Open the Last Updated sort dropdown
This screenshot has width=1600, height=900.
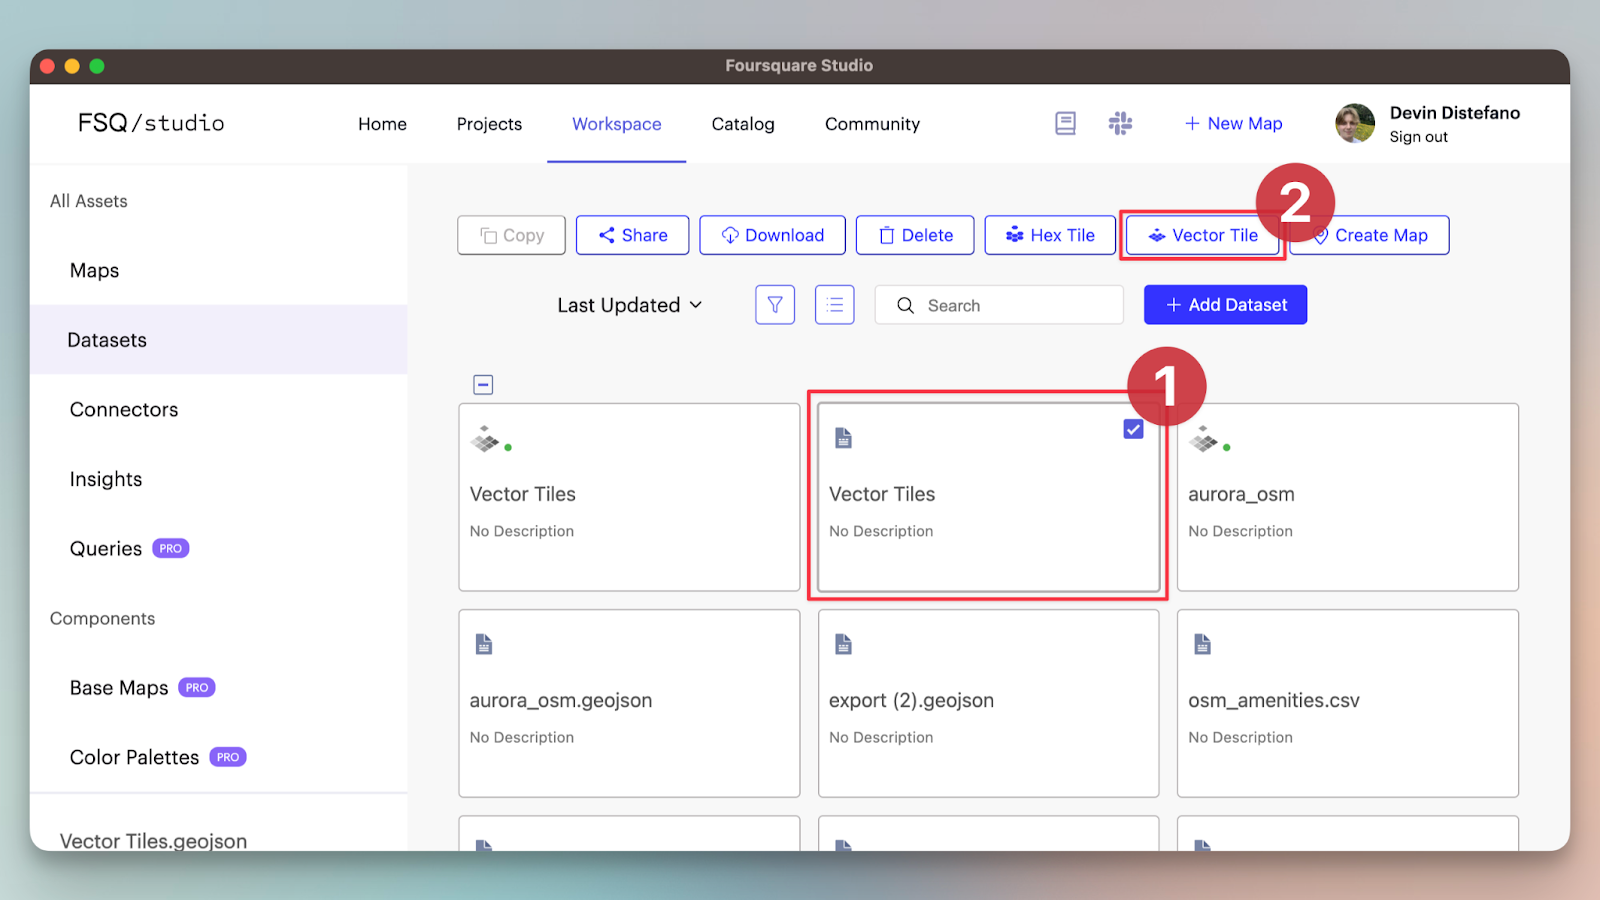(x=630, y=305)
